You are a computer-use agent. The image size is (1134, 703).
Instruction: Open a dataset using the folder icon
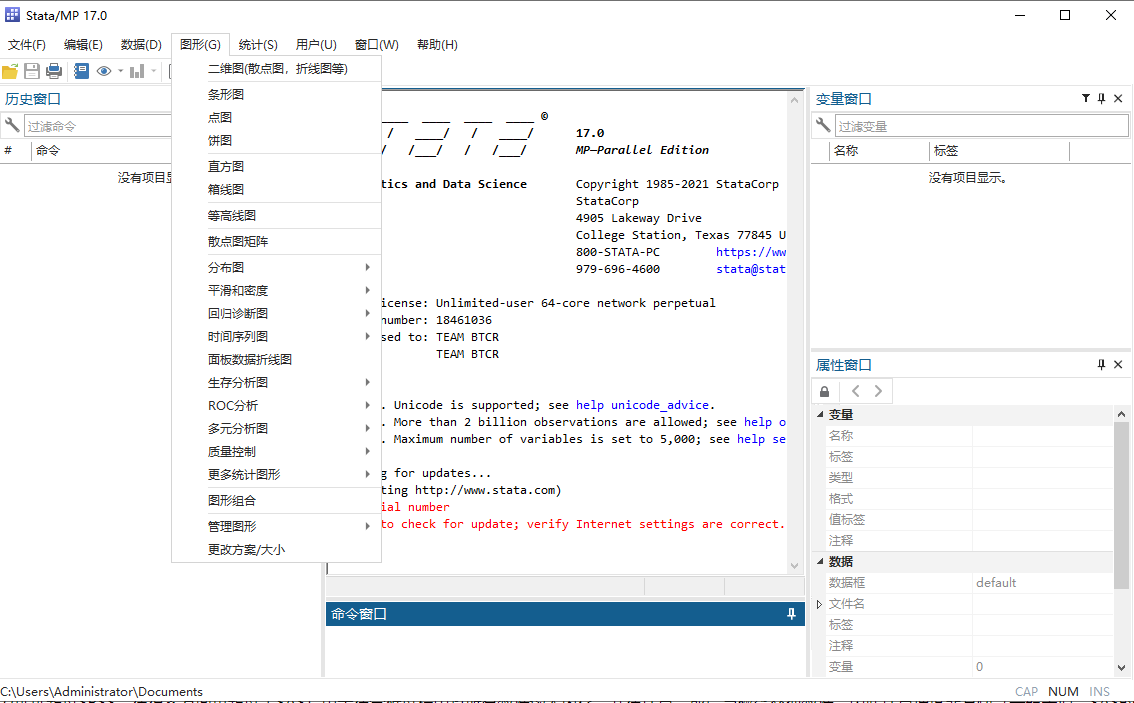click(10, 71)
